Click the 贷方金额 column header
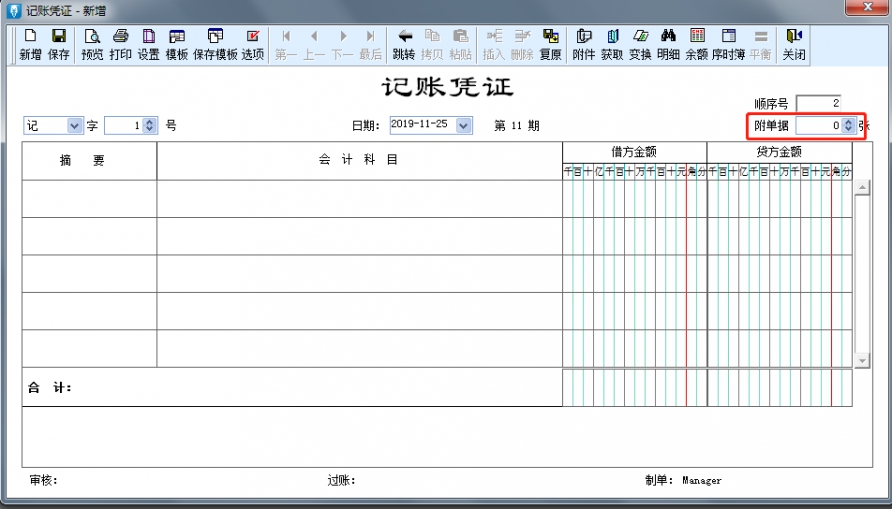 (779, 152)
